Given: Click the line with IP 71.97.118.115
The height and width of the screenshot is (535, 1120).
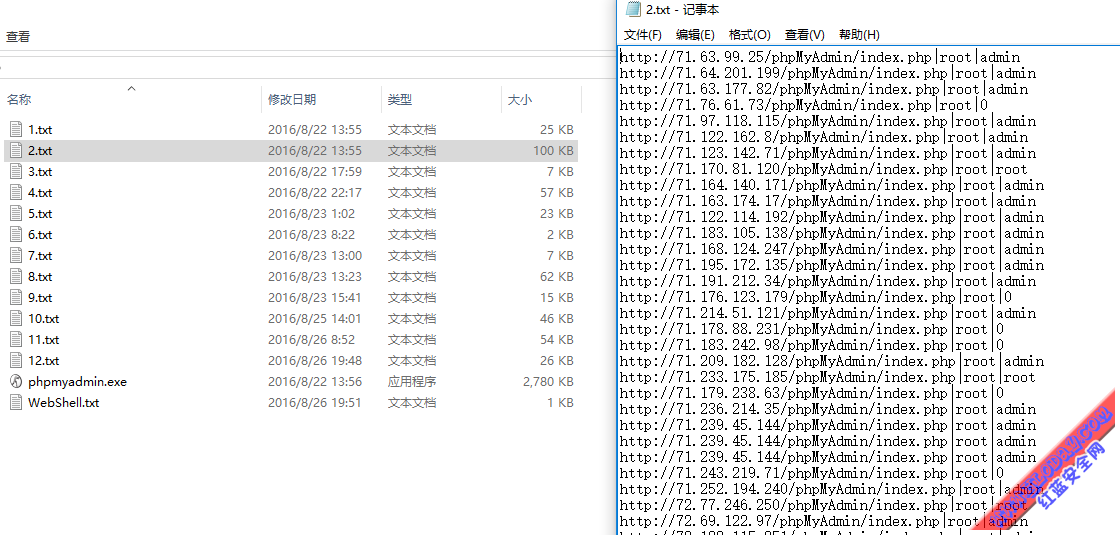Looking at the screenshot, I should point(828,121).
